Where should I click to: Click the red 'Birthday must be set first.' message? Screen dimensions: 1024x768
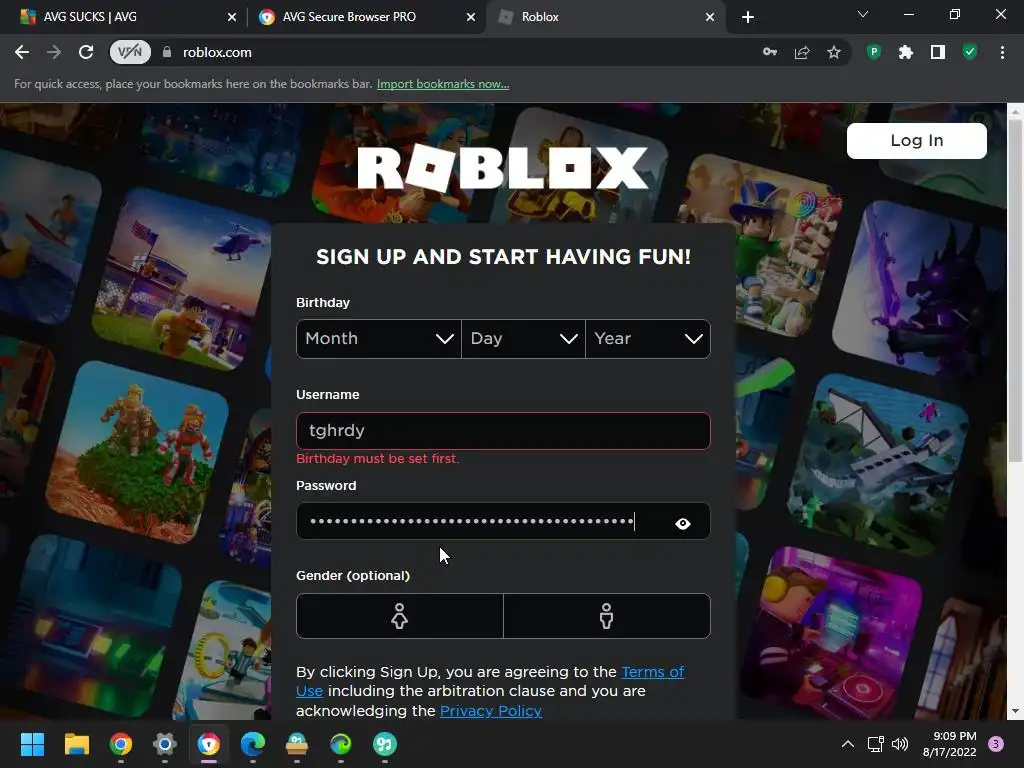(x=377, y=458)
